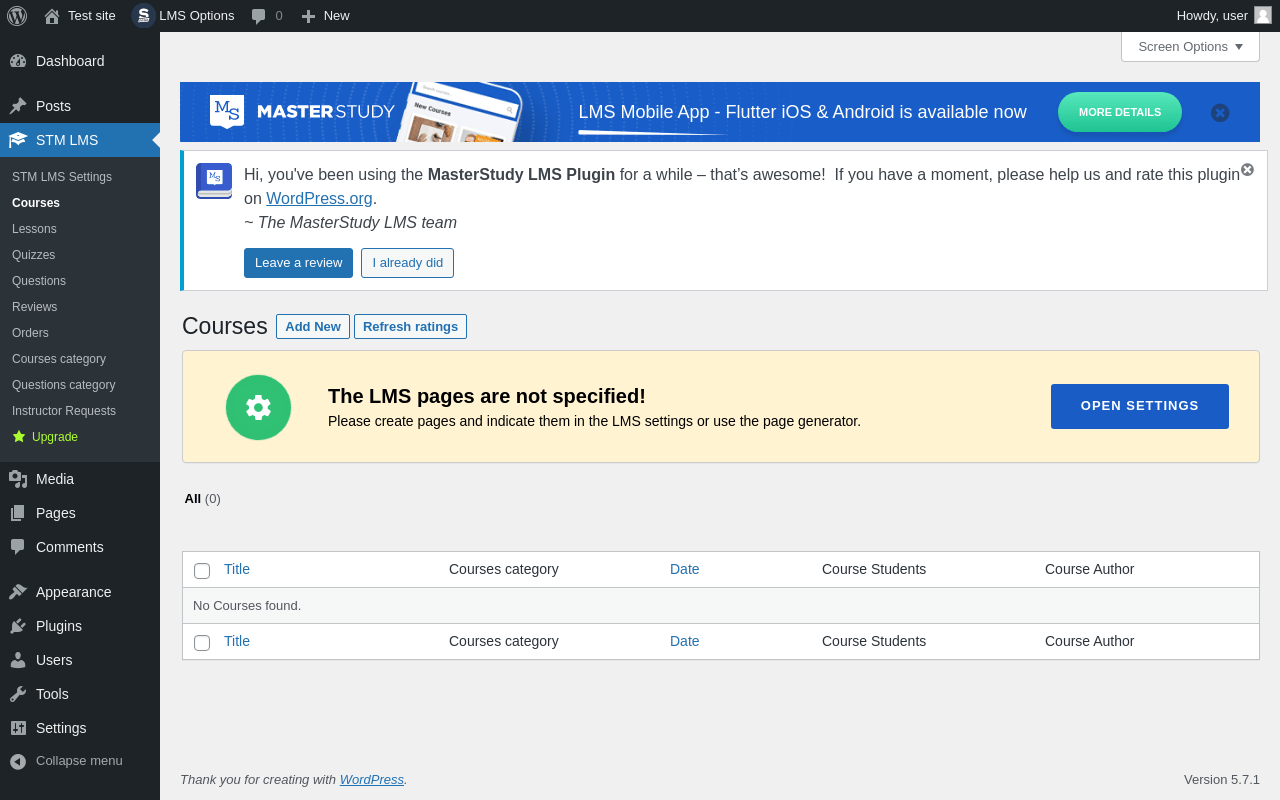Open the comments bubble in admin bar
The width and height of the screenshot is (1280, 800).
259,16
